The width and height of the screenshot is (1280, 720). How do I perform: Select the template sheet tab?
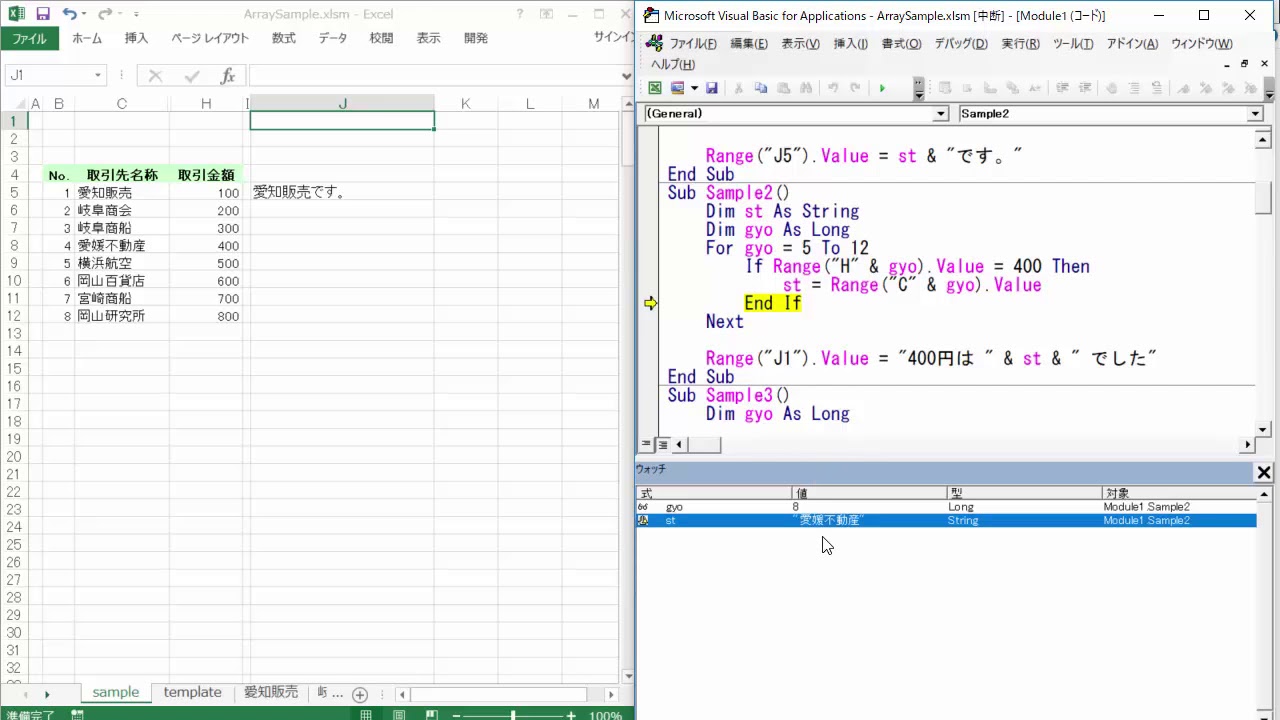pyautogui.click(x=192, y=692)
